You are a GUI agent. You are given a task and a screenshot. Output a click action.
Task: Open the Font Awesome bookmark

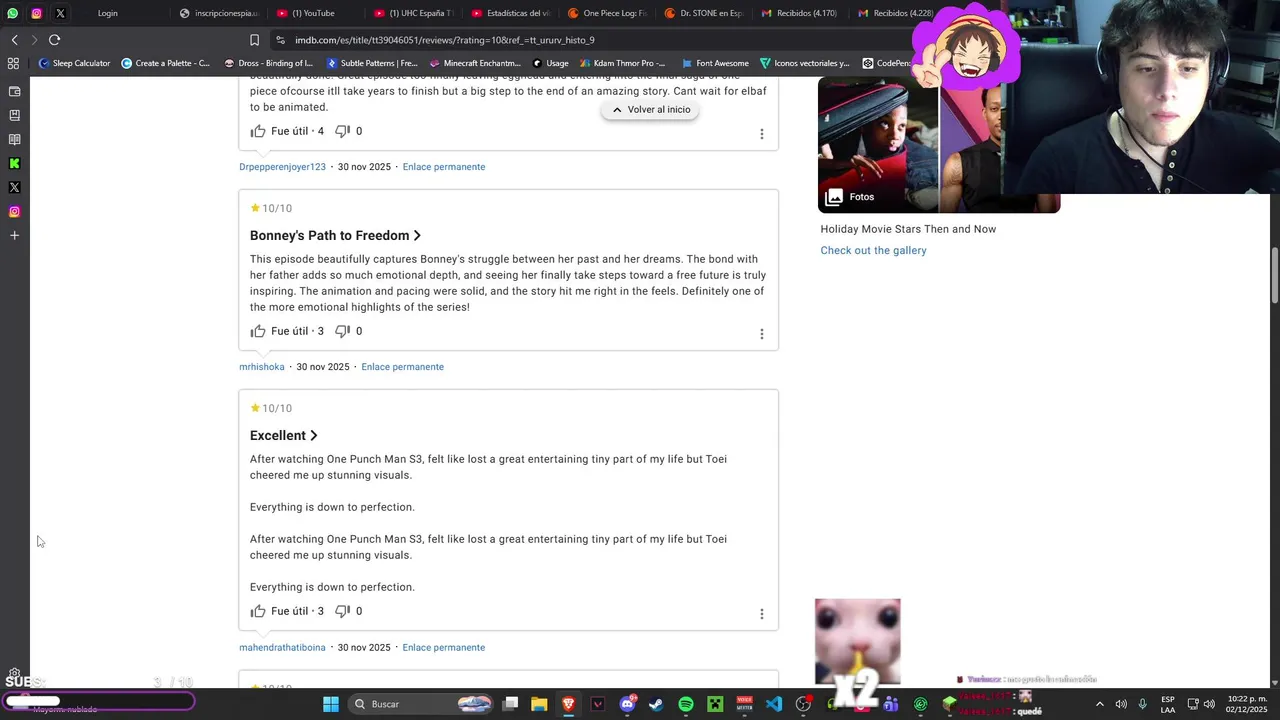715,63
